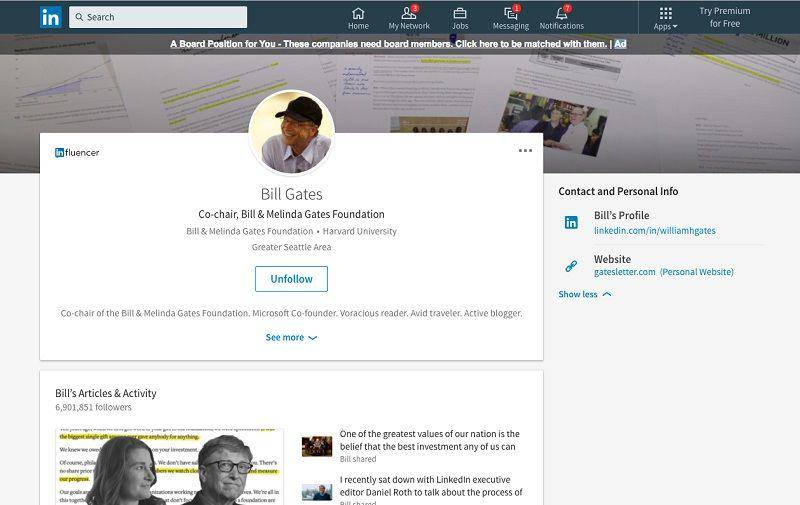The height and width of the screenshot is (505, 800).
Task: Click the Jobs briefcase icon
Action: (x=460, y=13)
